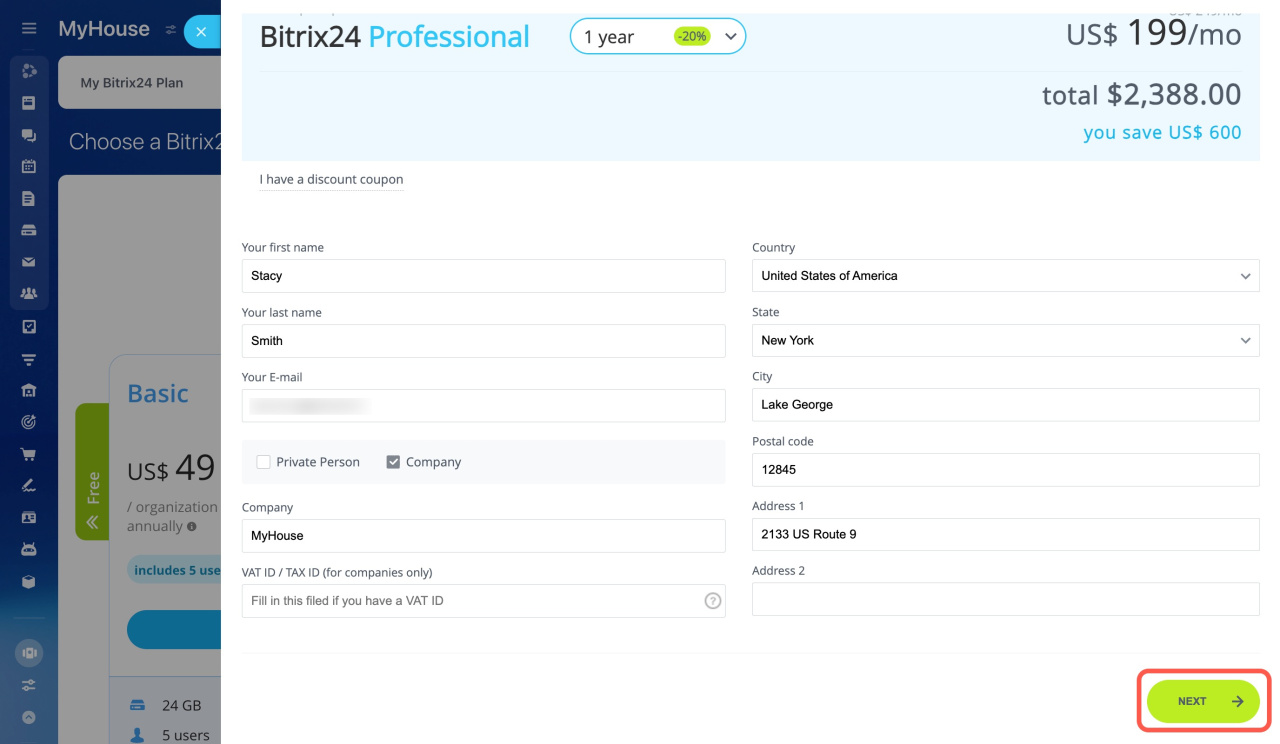Click the MyHouse title in header
The image size is (1280, 744).
point(104,29)
